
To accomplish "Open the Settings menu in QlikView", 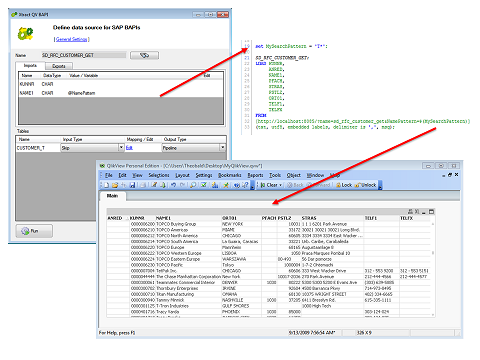I will tap(204, 175).
